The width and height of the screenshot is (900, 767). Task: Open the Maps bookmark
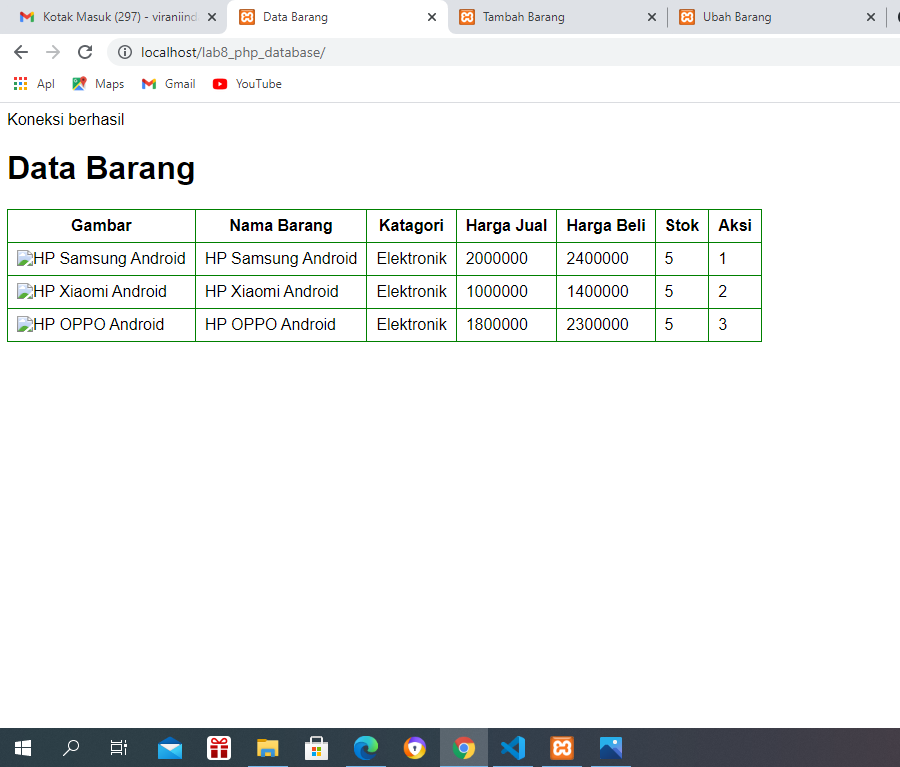click(x=98, y=84)
